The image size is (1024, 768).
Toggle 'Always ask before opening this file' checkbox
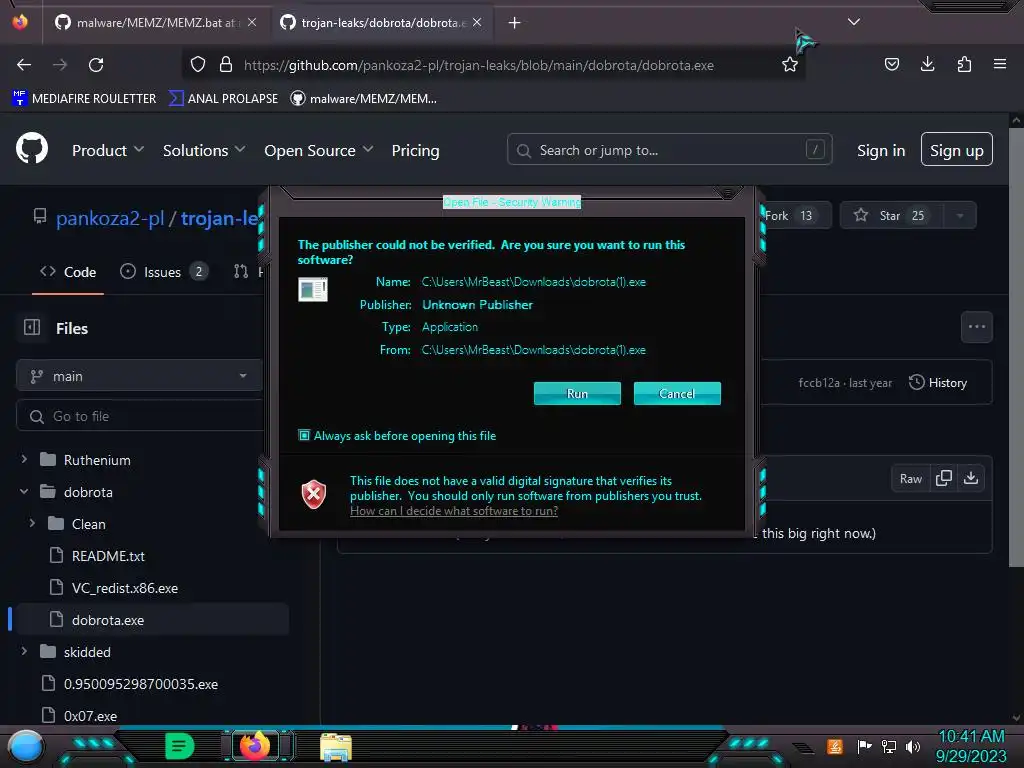click(x=304, y=435)
